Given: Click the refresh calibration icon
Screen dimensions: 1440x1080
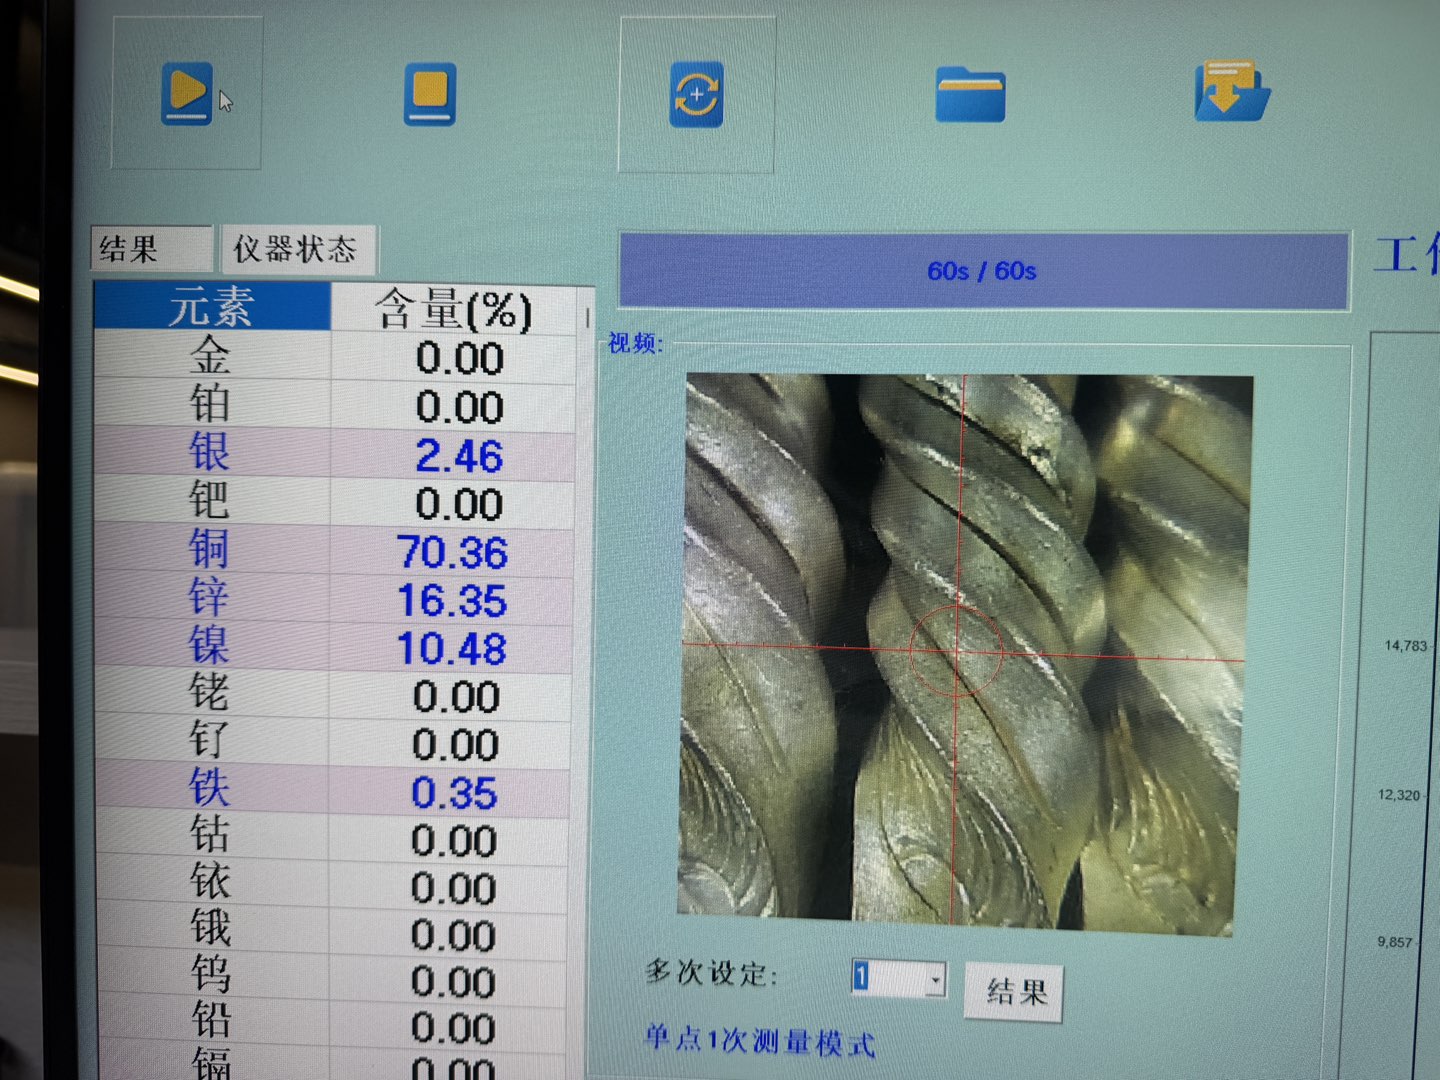Looking at the screenshot, I should coord(696,95).
